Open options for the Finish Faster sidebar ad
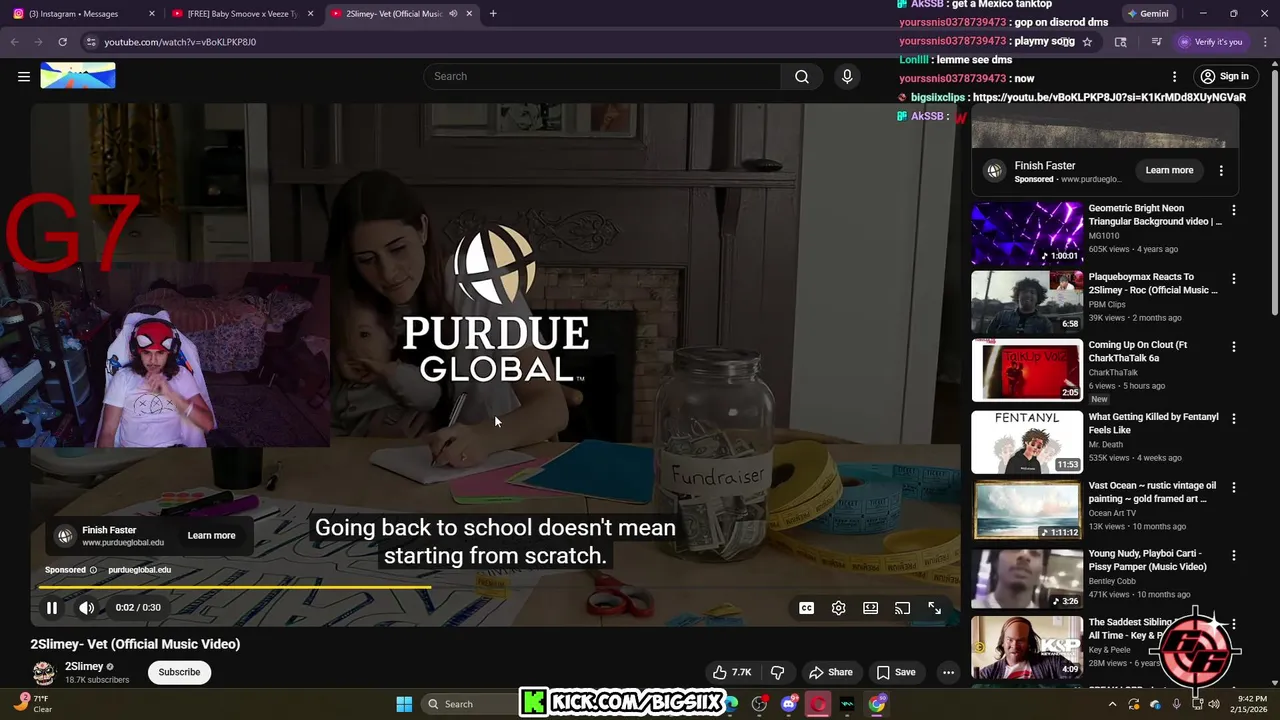The width and height of the screenshot is (1280, 720). [x=1221, y=171]
